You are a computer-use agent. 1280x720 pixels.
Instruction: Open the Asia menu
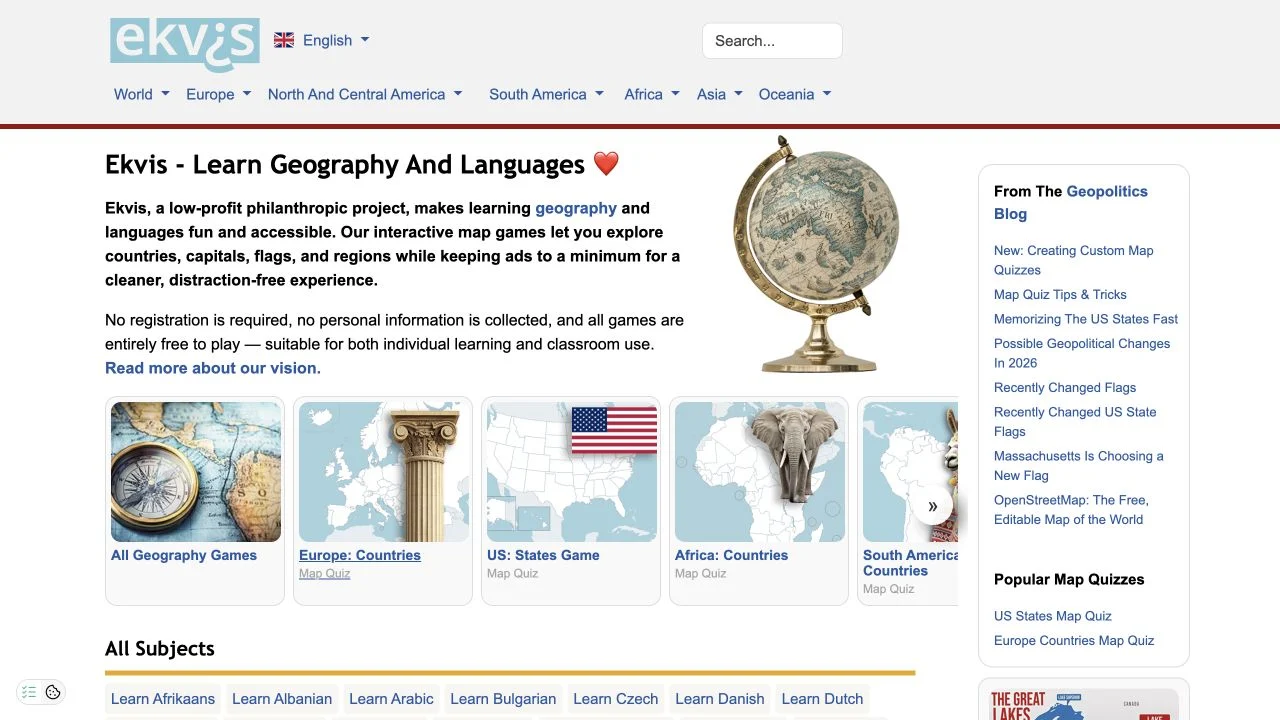point(720,94)
